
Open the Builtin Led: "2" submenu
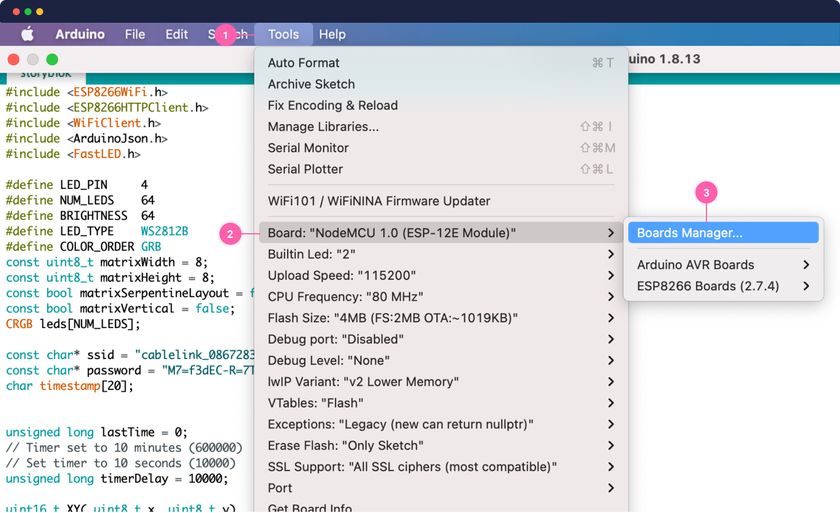coord(440,254)
